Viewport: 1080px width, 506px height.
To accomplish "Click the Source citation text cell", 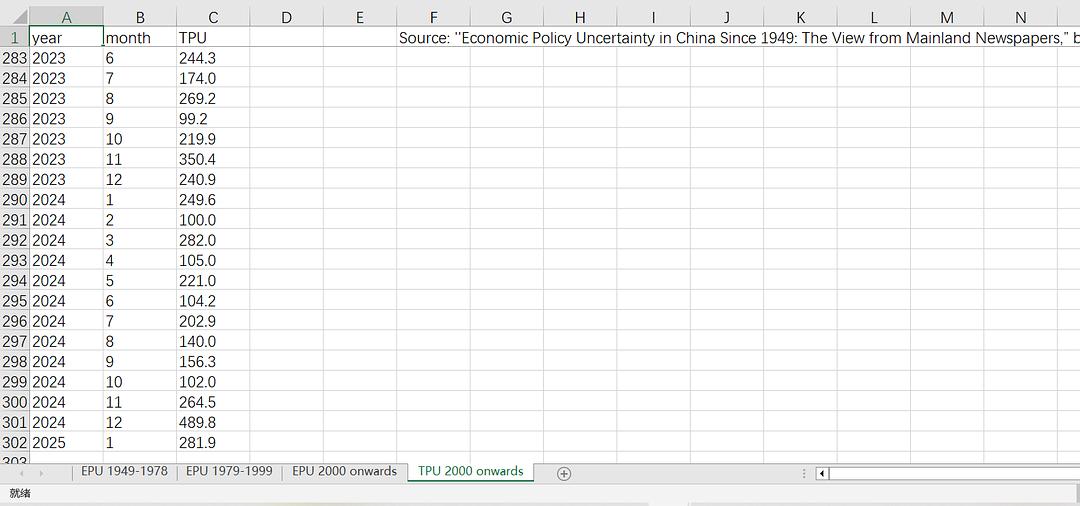I will click(738, 38).
